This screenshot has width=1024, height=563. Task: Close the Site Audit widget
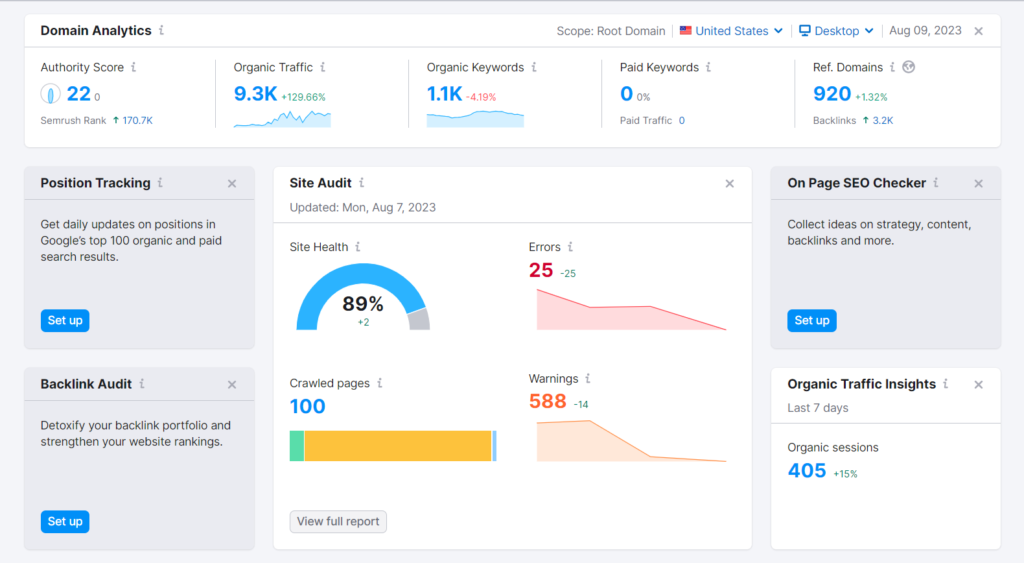(x=729, y=183)
